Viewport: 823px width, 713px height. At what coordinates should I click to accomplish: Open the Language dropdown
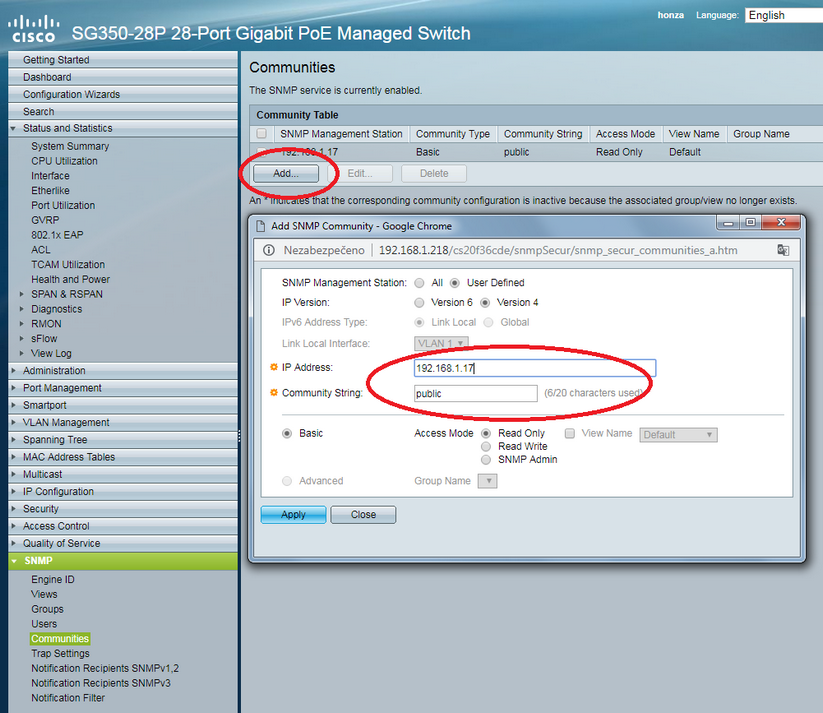point(784,15)
